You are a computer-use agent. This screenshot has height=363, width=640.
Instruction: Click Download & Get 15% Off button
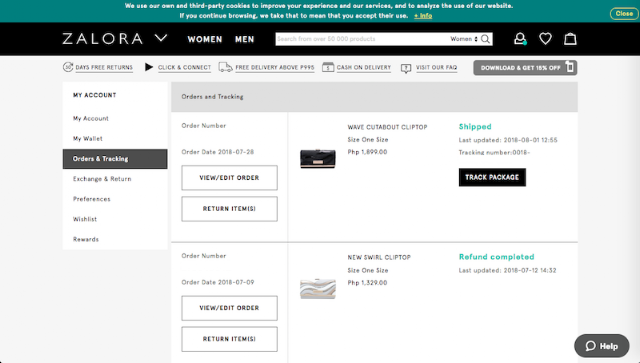click(x=525, y=68)
